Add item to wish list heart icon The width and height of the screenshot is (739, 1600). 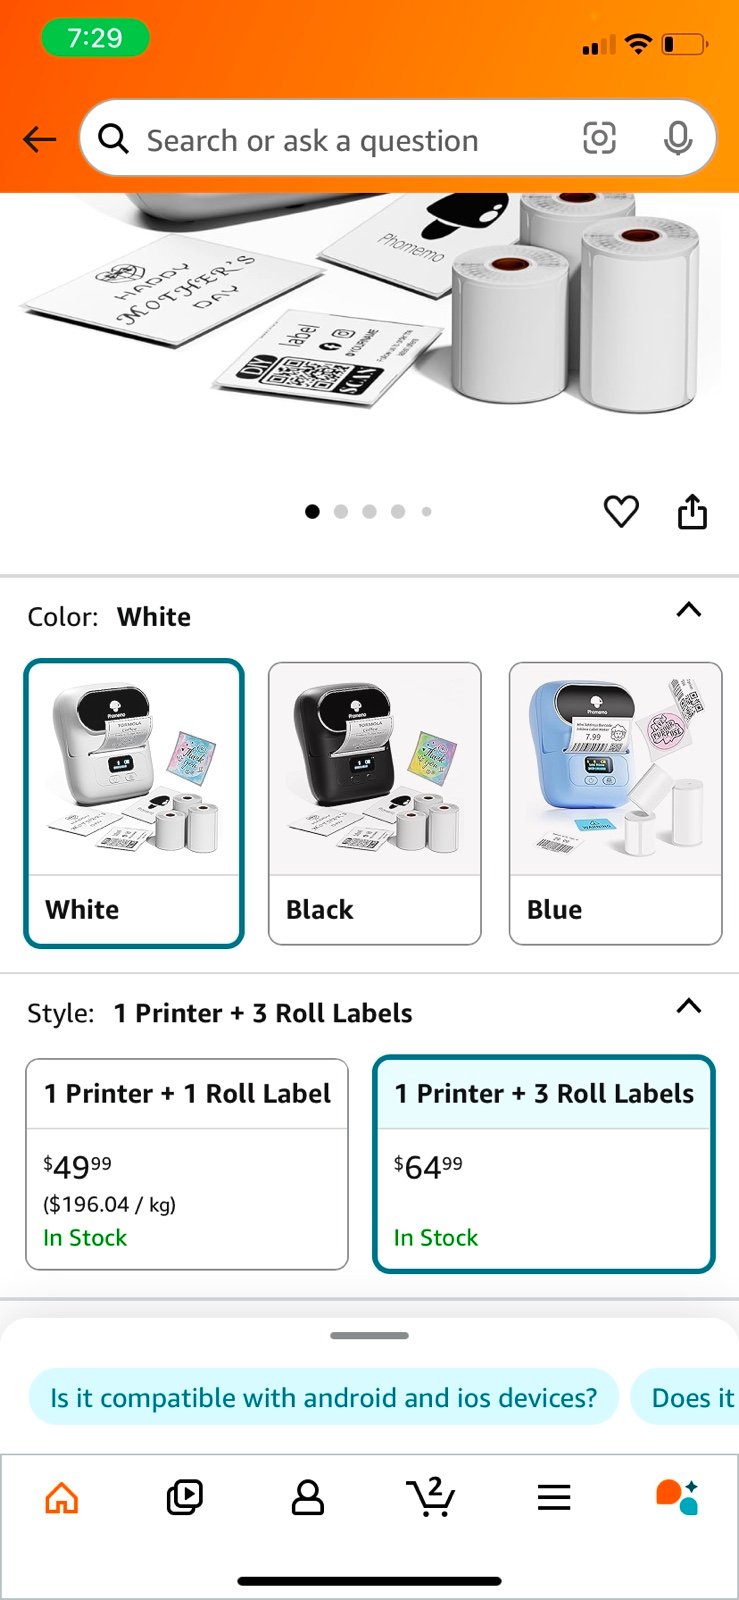point(621,512)
